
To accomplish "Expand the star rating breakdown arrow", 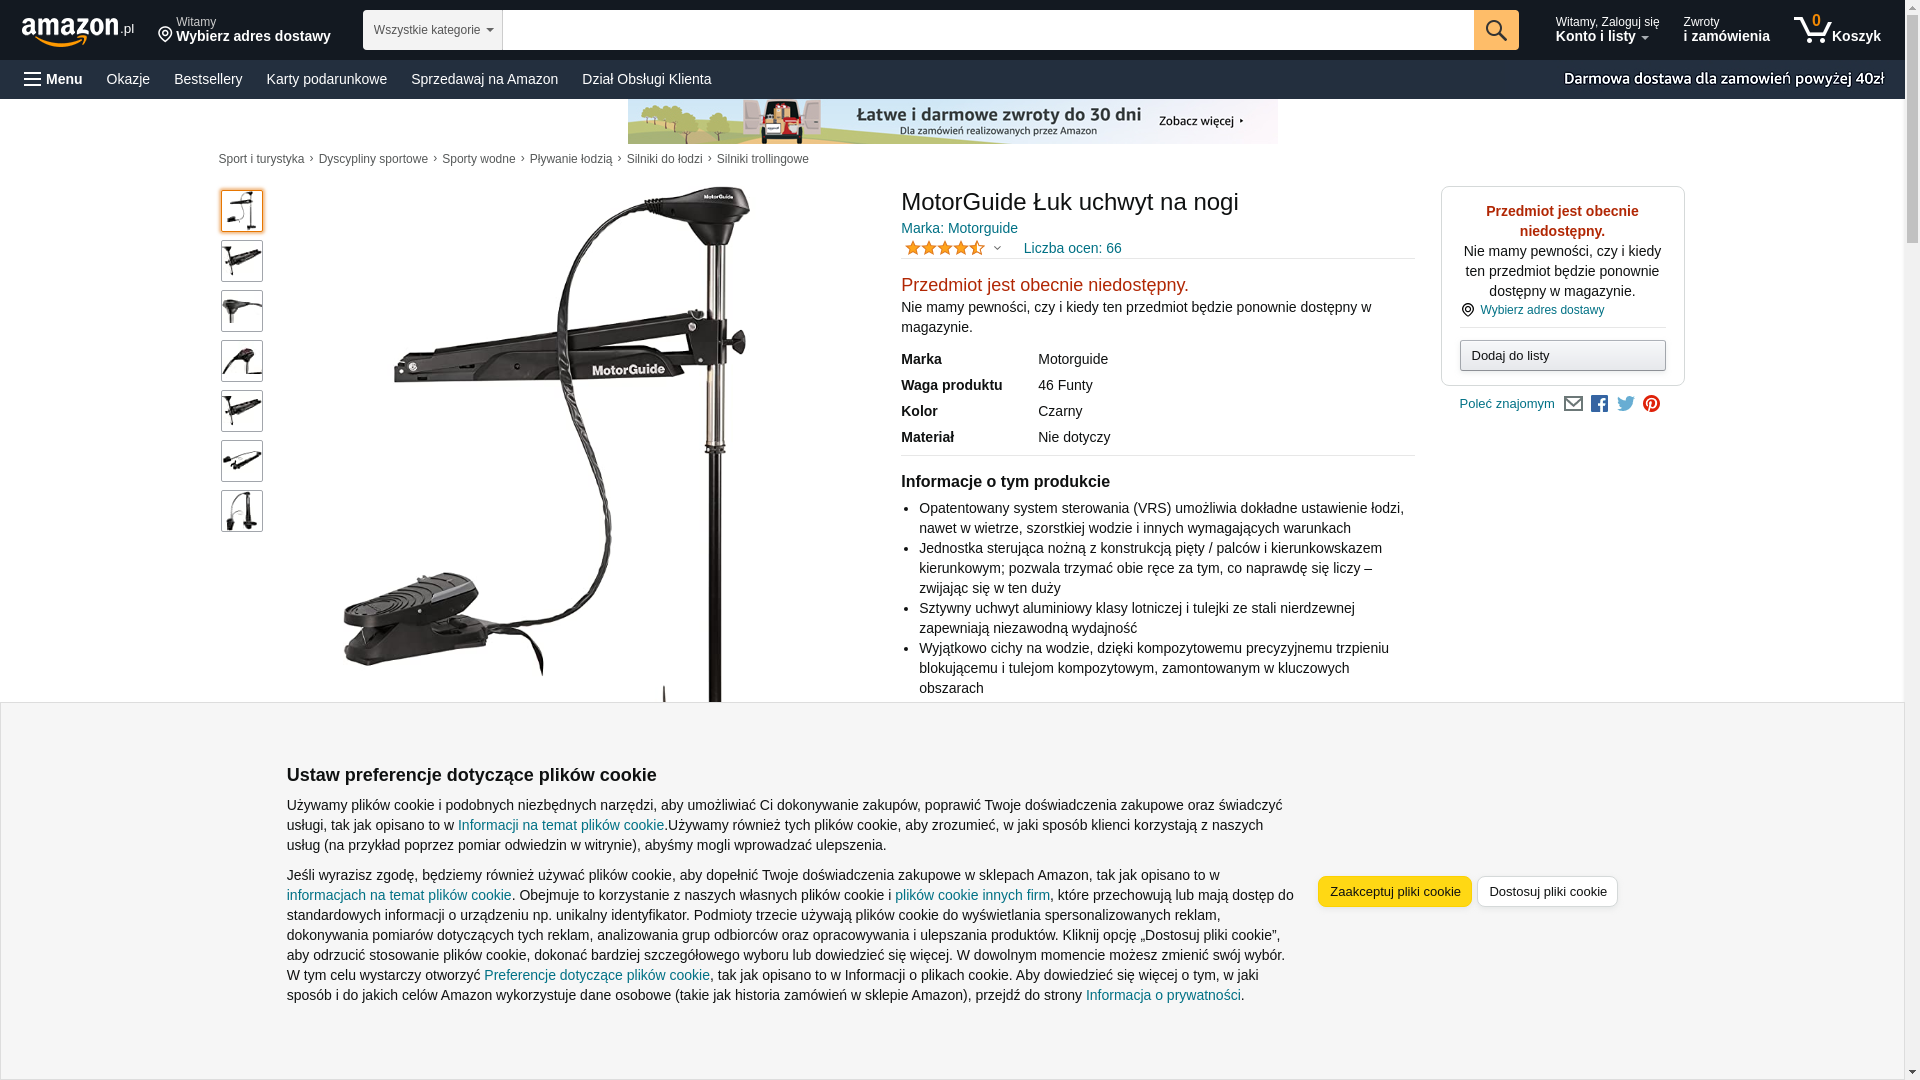I will (997, 249).
